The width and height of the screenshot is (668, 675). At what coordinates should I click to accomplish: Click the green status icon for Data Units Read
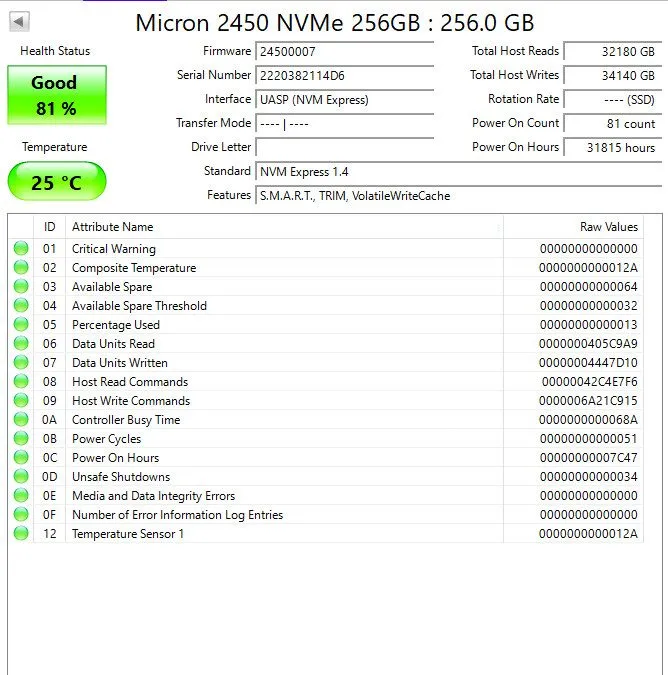point(21,343)
